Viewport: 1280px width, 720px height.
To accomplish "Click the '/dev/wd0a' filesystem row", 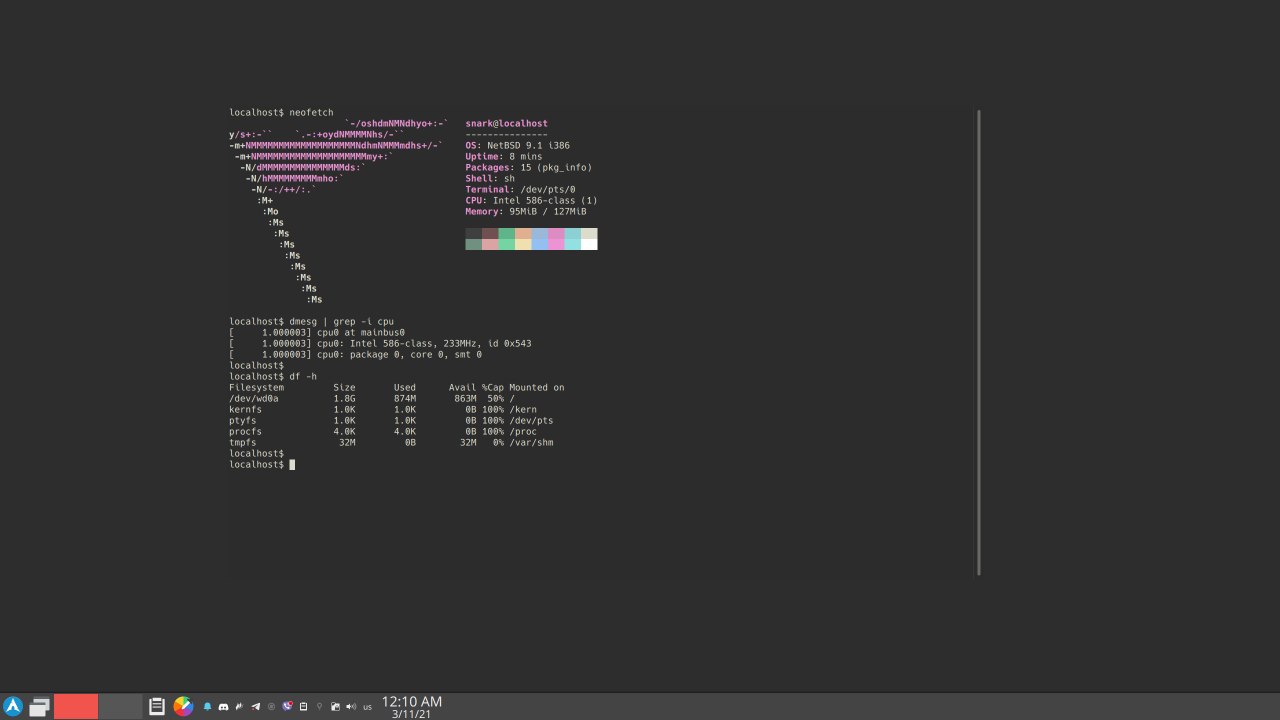I will coord(372,399).
